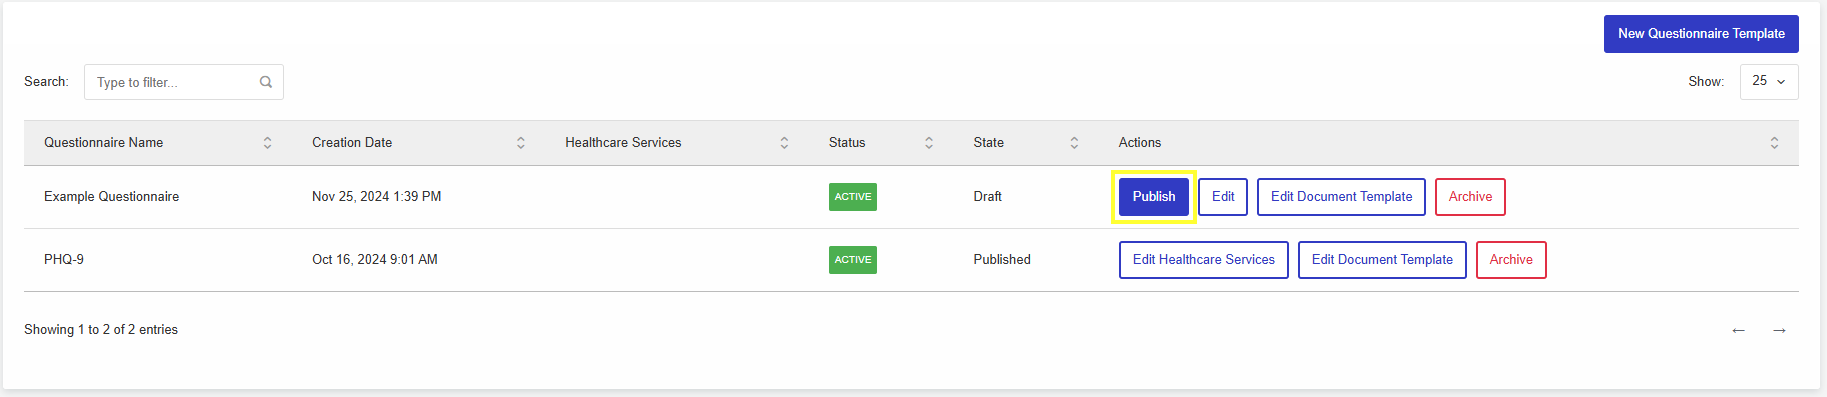Publish the Example Questionnaire
Viewport: 1827px width, 397px height.
click(x=1154, y=197)
